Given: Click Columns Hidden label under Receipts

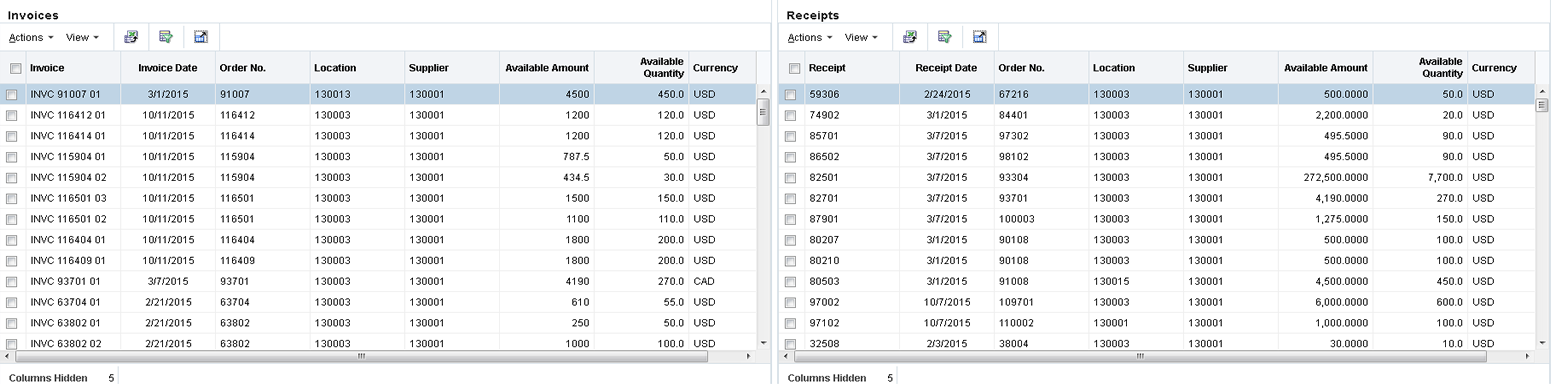Looking at the screenshot, I should click(827, 379).
